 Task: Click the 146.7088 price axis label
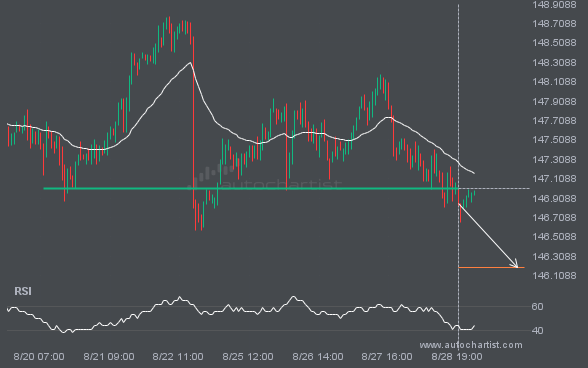554,218
